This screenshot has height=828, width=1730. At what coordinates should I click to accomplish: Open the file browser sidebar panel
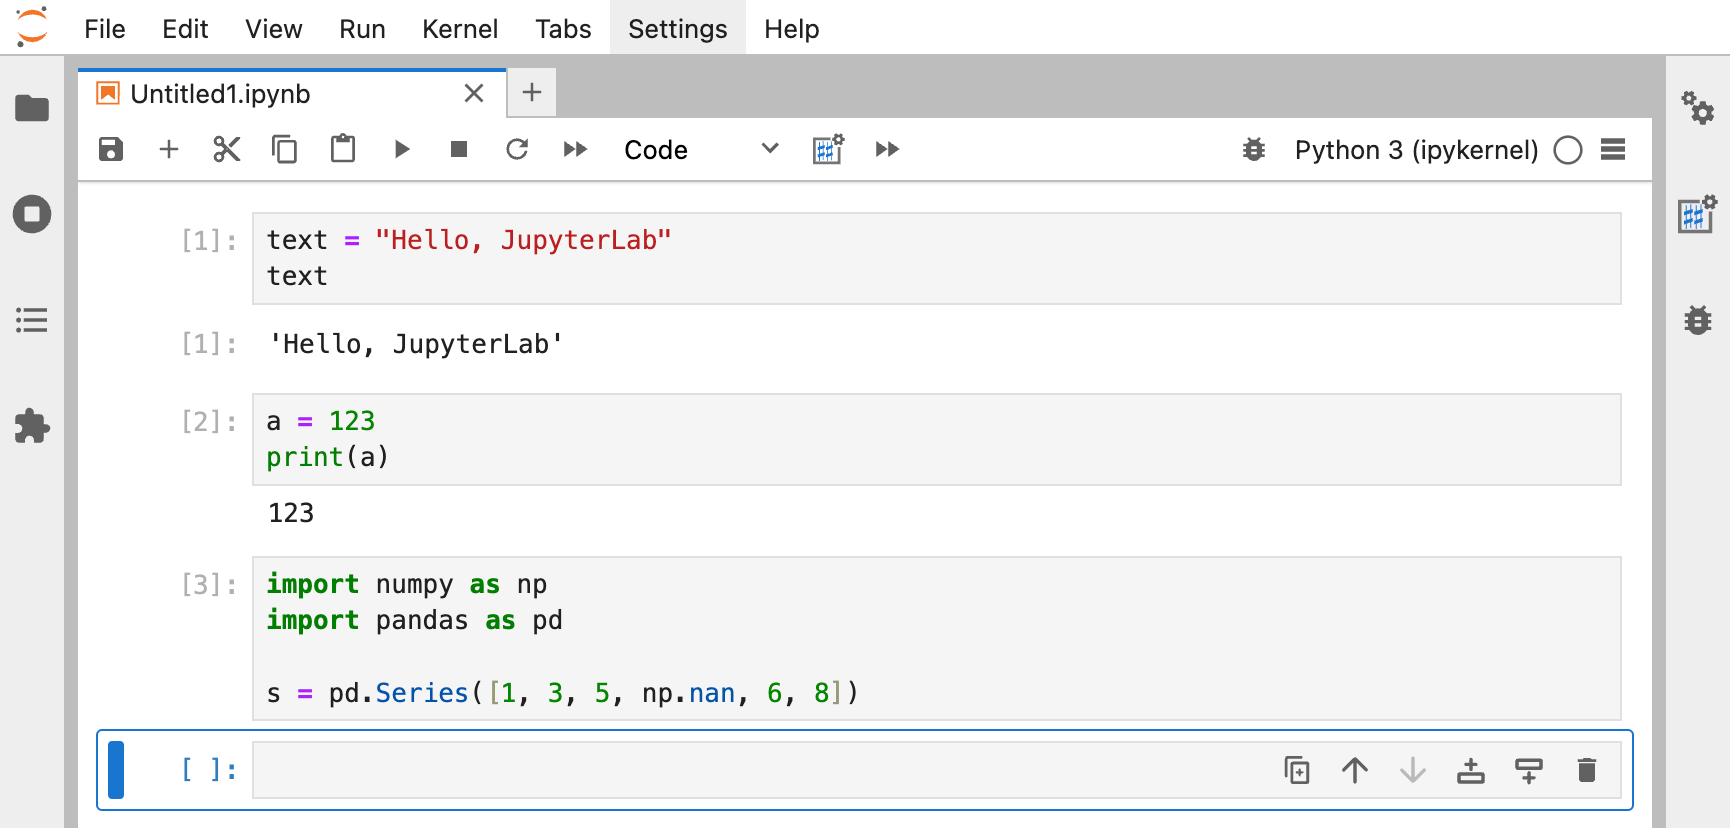(32, 108)
